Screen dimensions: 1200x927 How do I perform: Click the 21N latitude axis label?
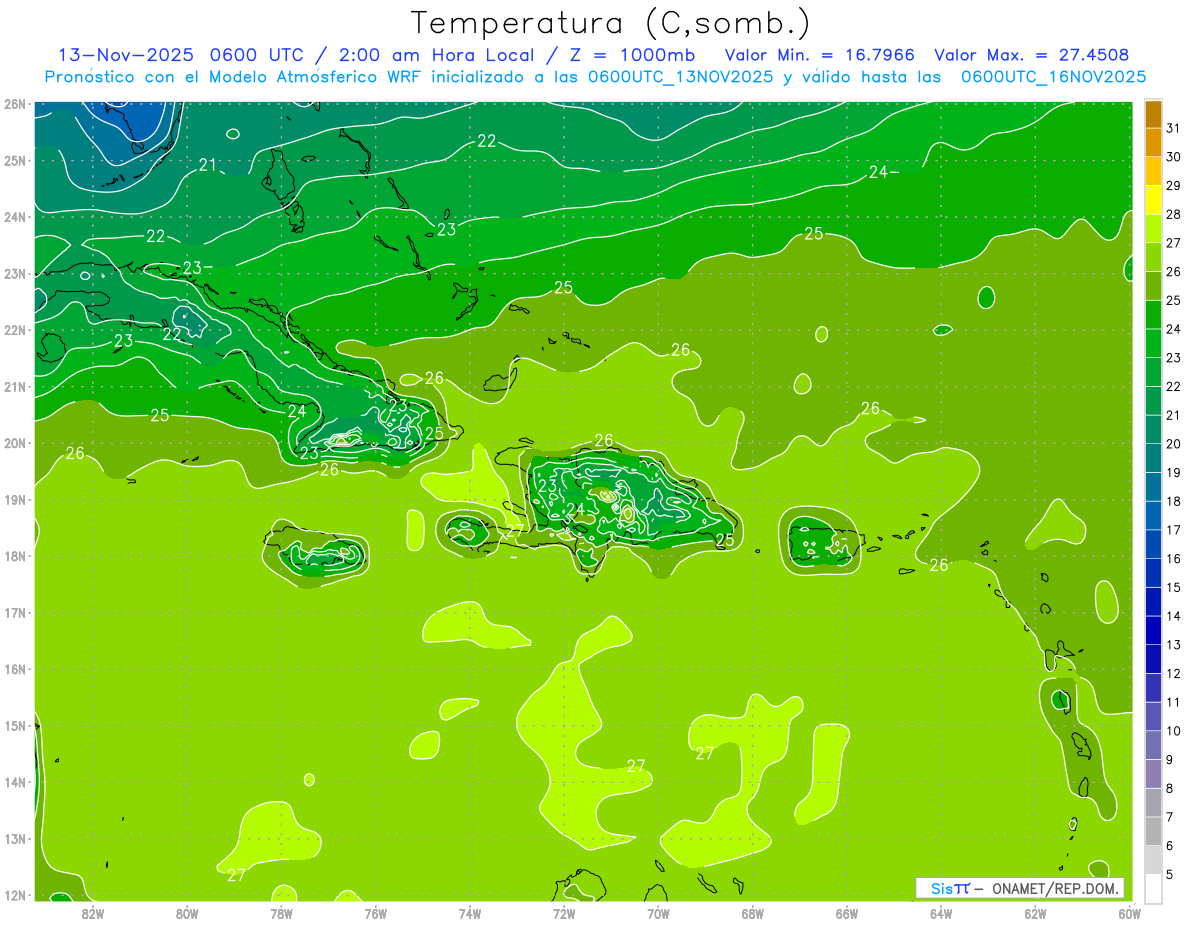14,387
